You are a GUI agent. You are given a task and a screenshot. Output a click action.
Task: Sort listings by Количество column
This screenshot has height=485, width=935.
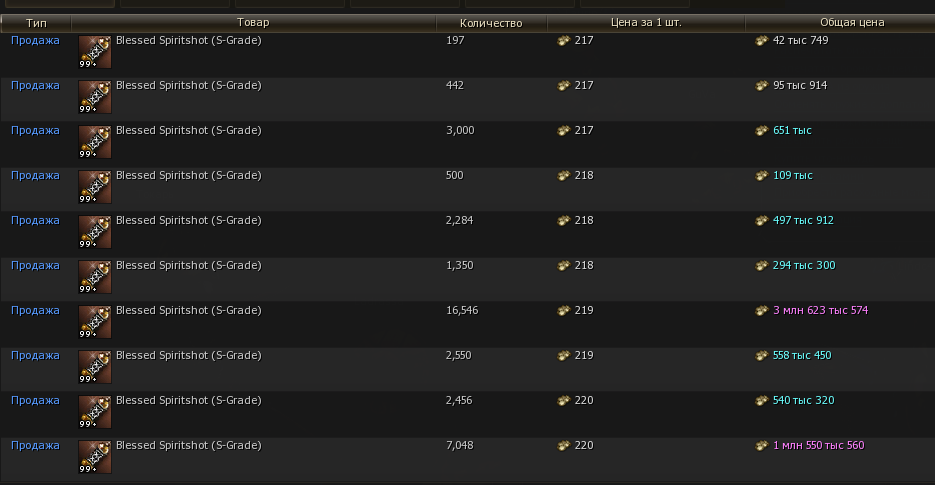click(x=491, y=22)
